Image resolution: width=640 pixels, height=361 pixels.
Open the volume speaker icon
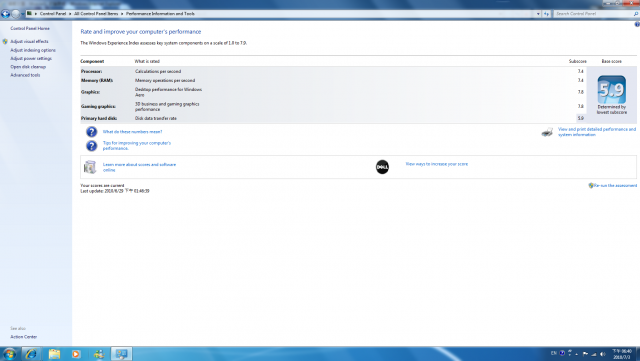pyautogui.click(x=603, y=354)
